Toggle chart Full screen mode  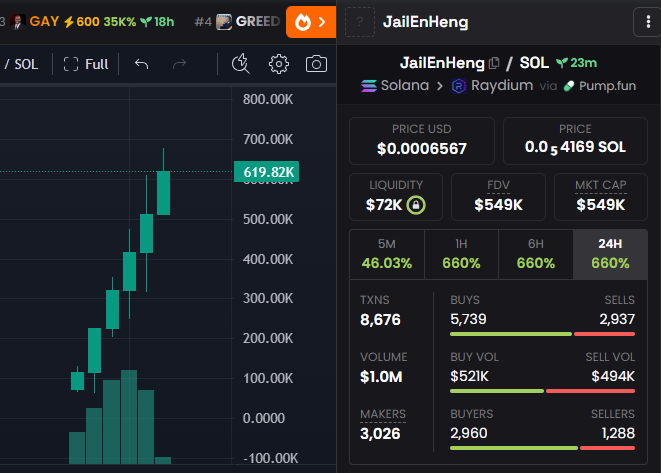[x=86, y=64]
